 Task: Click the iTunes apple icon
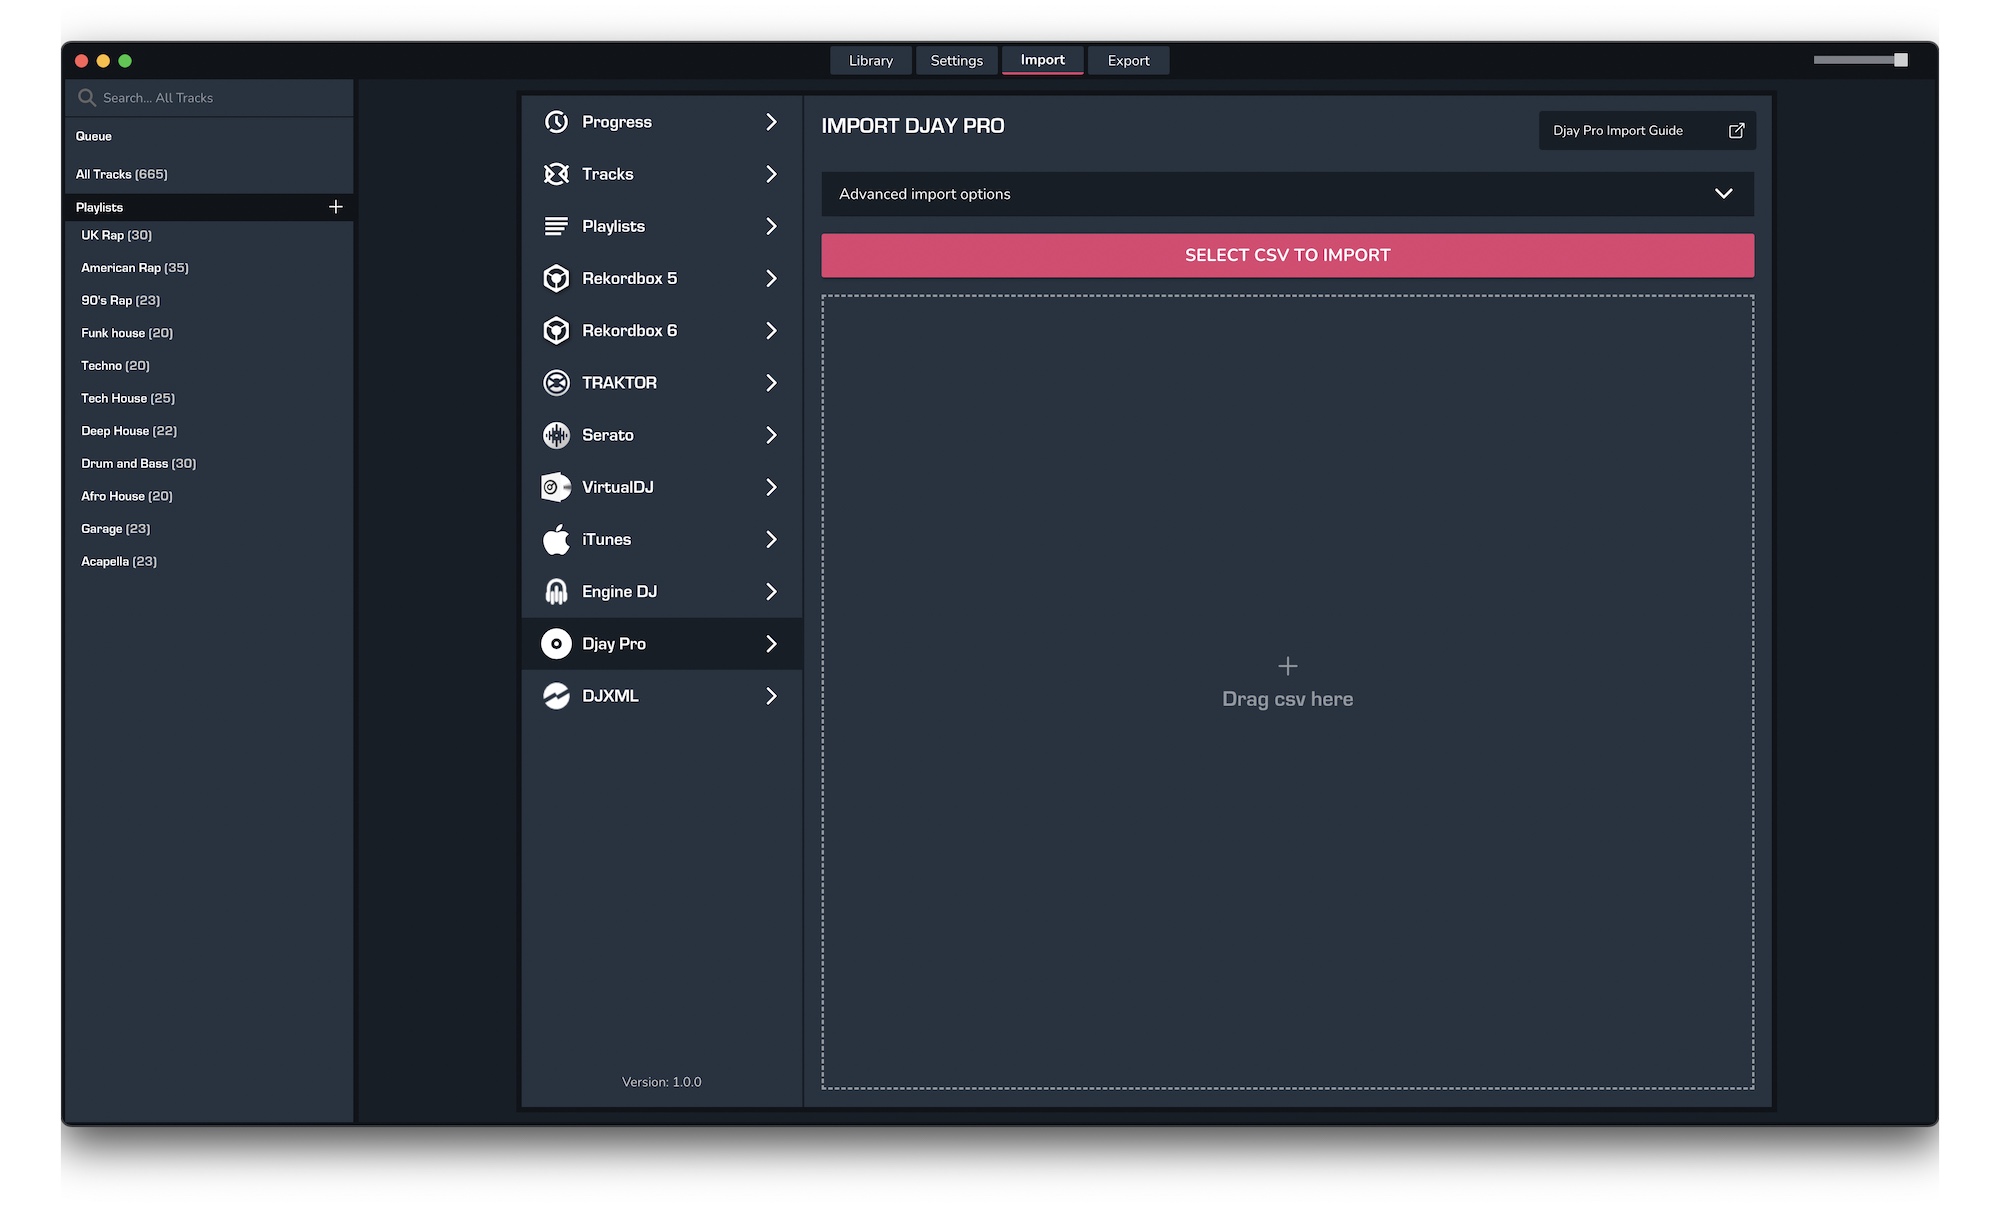pos(556,539)
